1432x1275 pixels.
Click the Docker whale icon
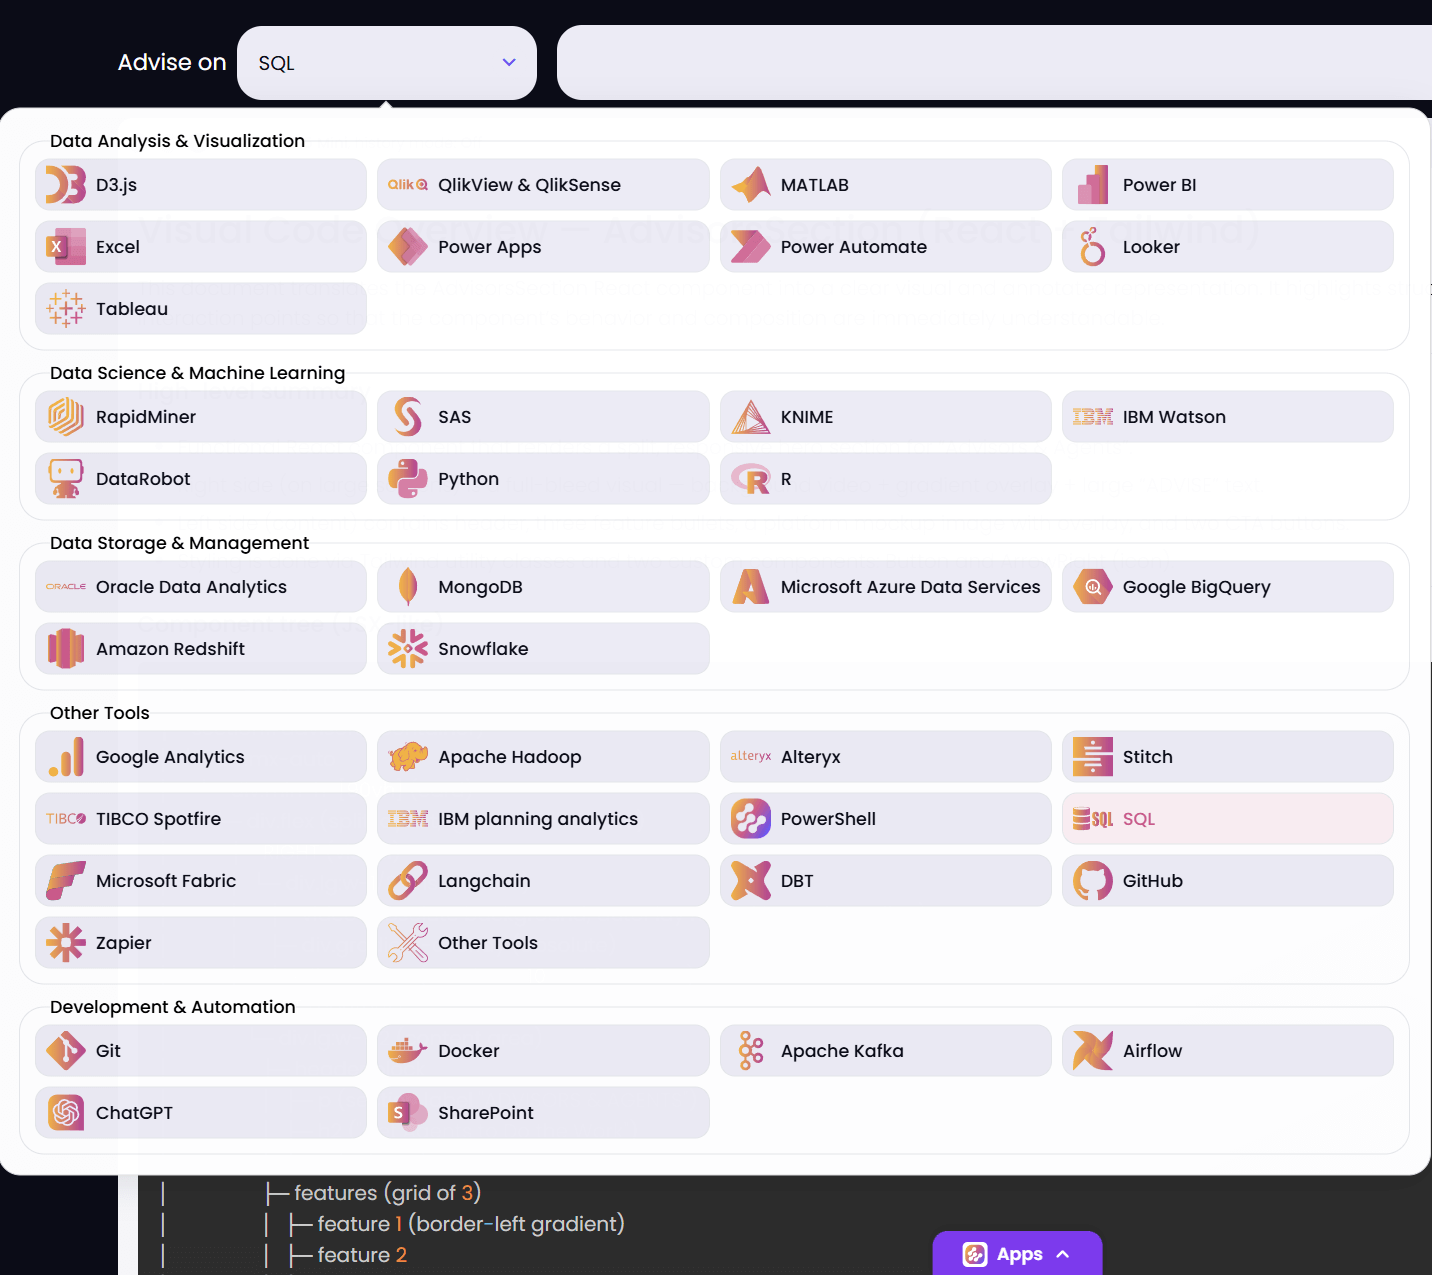(408, 1051)
